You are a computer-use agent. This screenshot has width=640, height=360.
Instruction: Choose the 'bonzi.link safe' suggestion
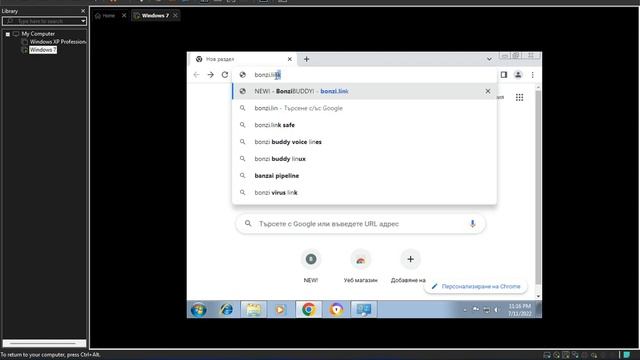click(364, 125)
